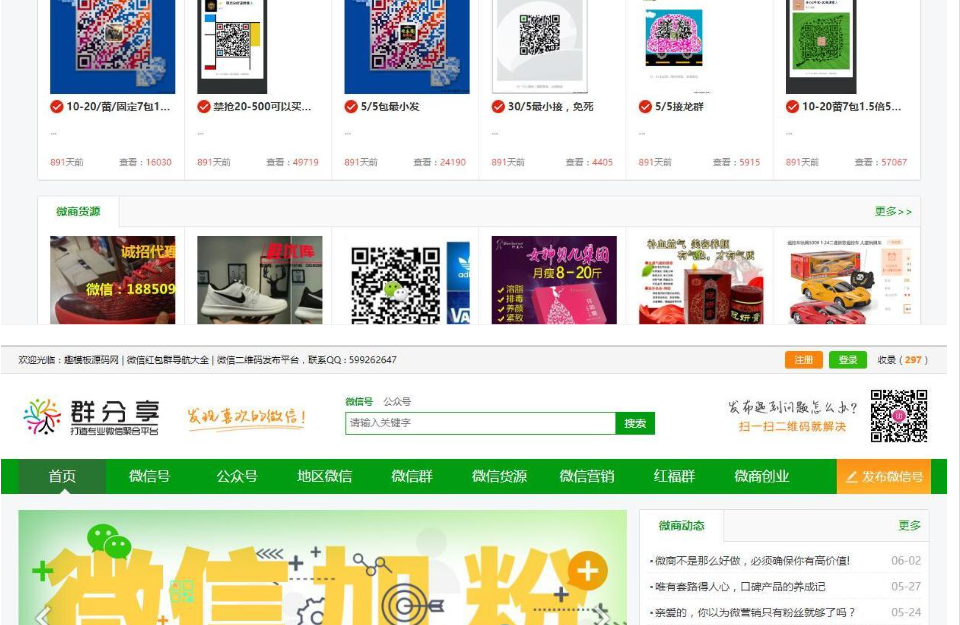Click the green 登录 button
This screenshot has height=625, width=960.
tap(847, 360)
